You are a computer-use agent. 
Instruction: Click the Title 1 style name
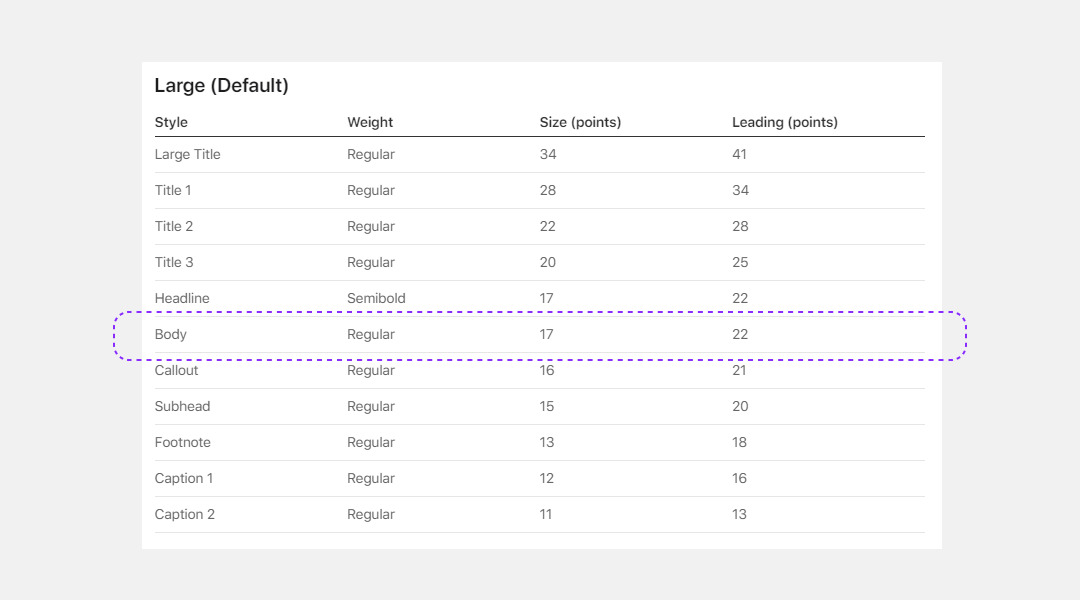pyautogui.click(x=173, y=190)
